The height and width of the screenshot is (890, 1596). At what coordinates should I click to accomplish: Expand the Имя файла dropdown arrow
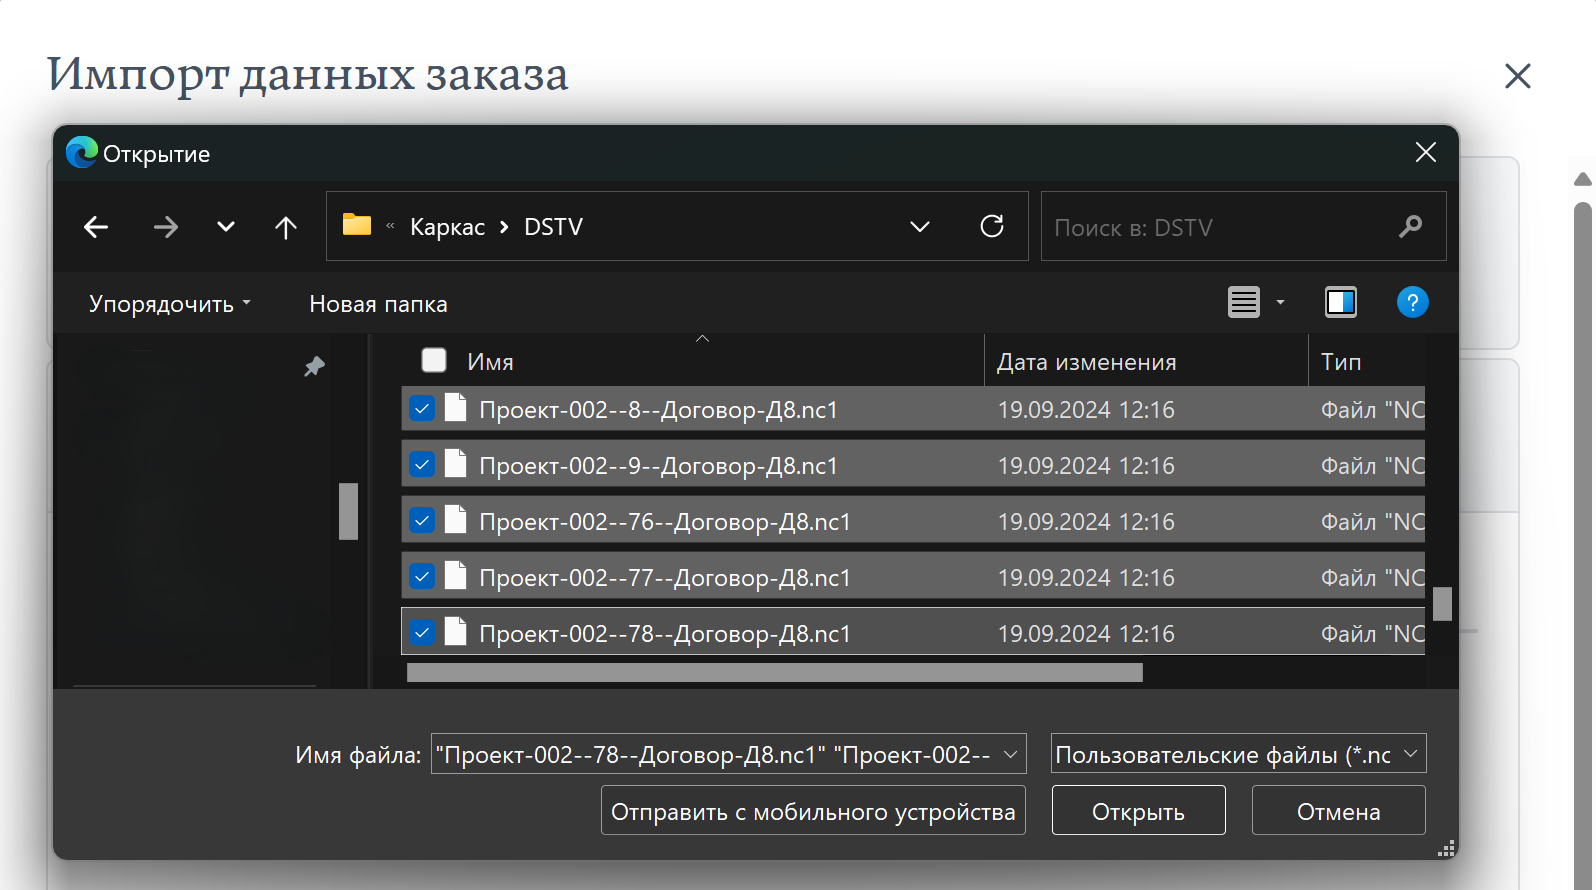pos(1010,754)
